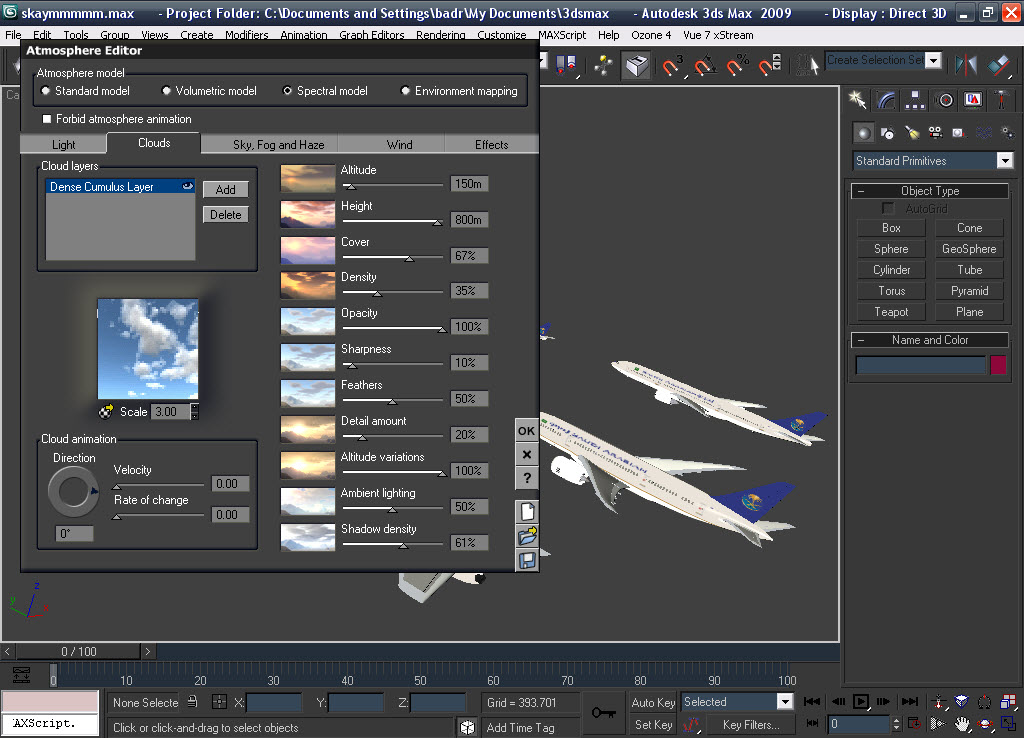Click the cloud Scale spinner arrows
This screenshot has height=738, width=1024.
click(195, 411)
